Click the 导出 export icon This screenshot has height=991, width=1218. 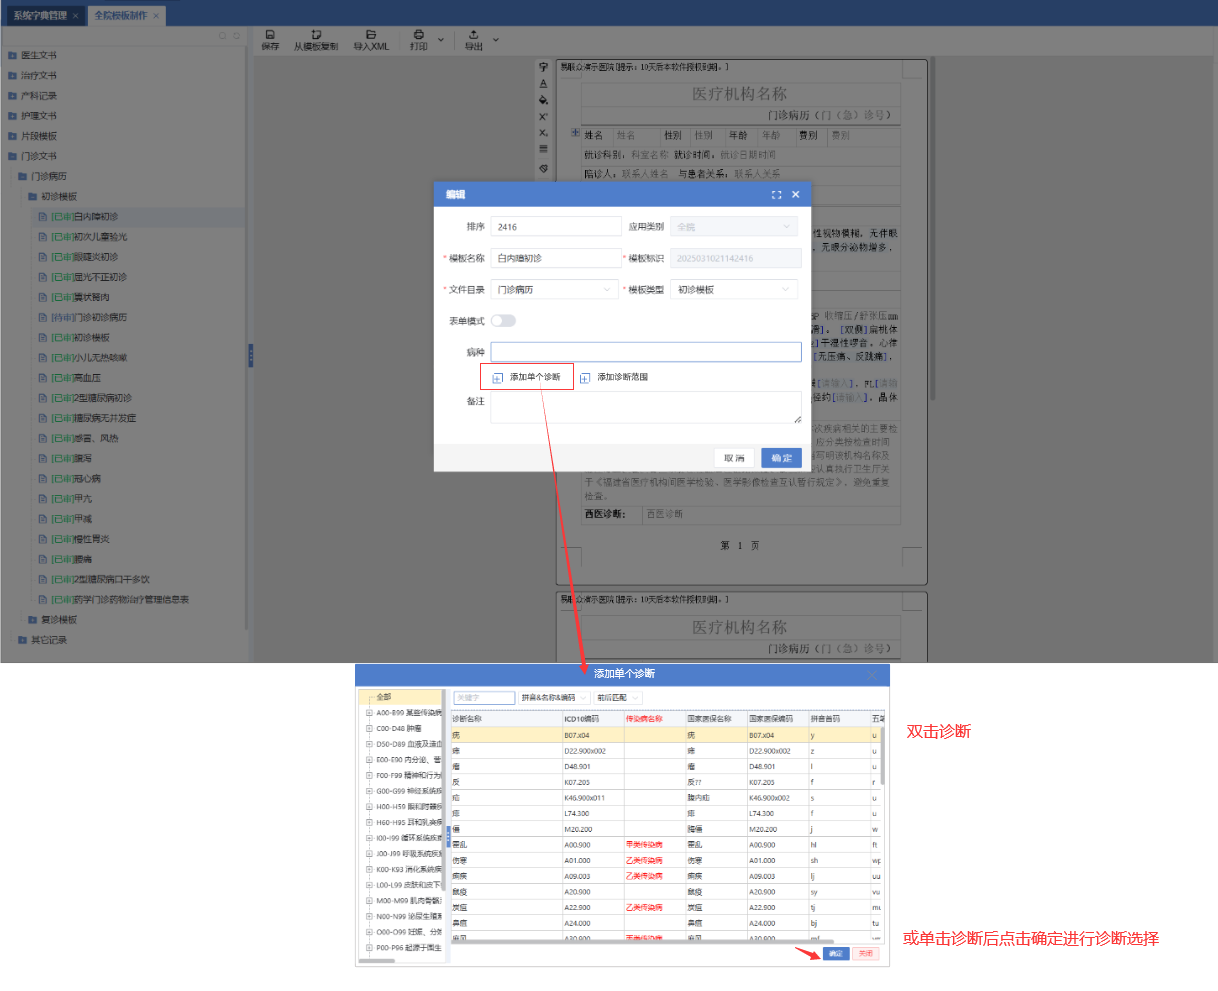click(x=473, y=35)
